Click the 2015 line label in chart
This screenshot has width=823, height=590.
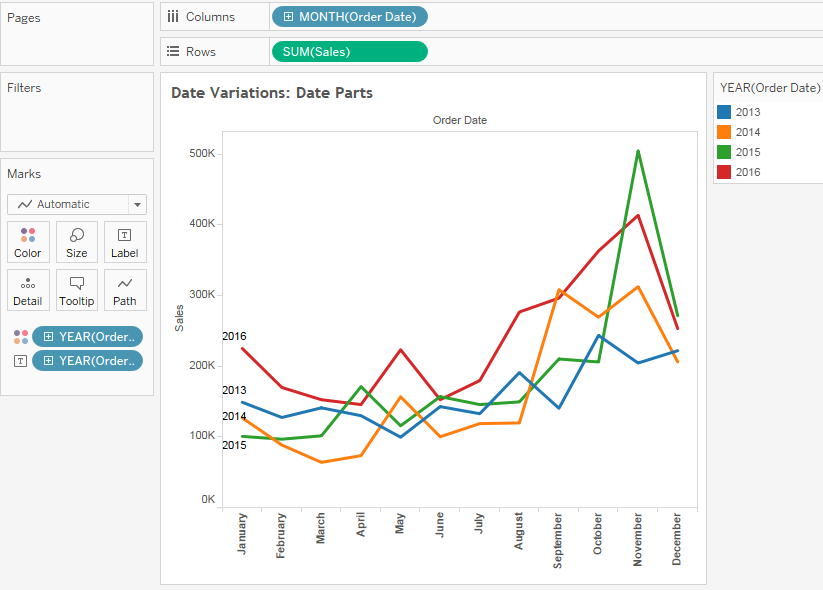tap(234, 445)
